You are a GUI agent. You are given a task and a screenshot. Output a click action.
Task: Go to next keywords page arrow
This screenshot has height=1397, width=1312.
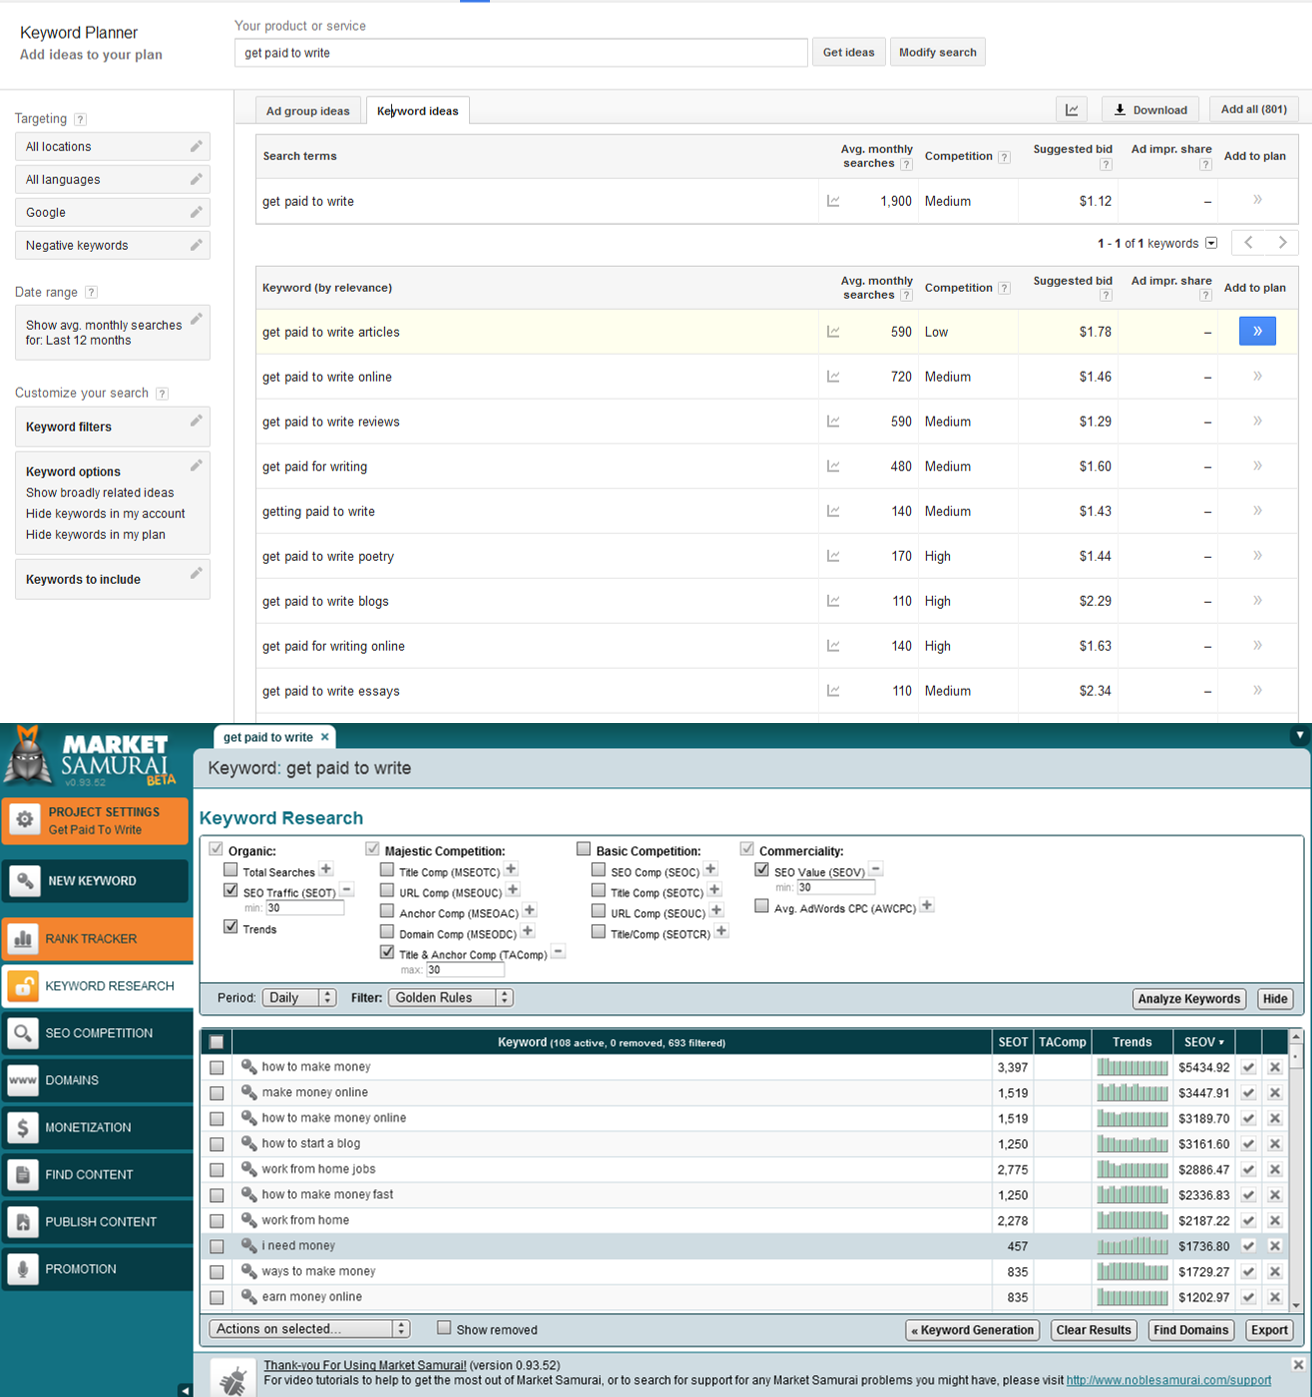coord(1283,243)
